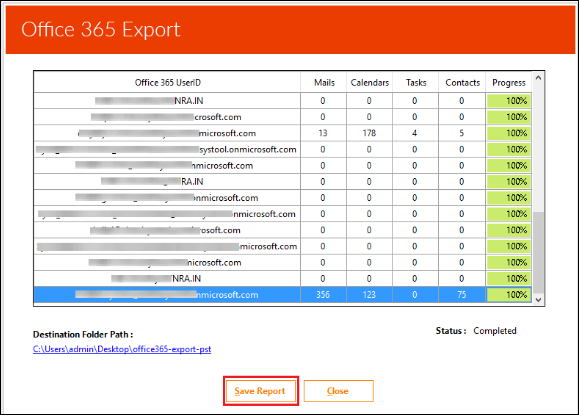Click the Tasks column header

click(416, 82)
